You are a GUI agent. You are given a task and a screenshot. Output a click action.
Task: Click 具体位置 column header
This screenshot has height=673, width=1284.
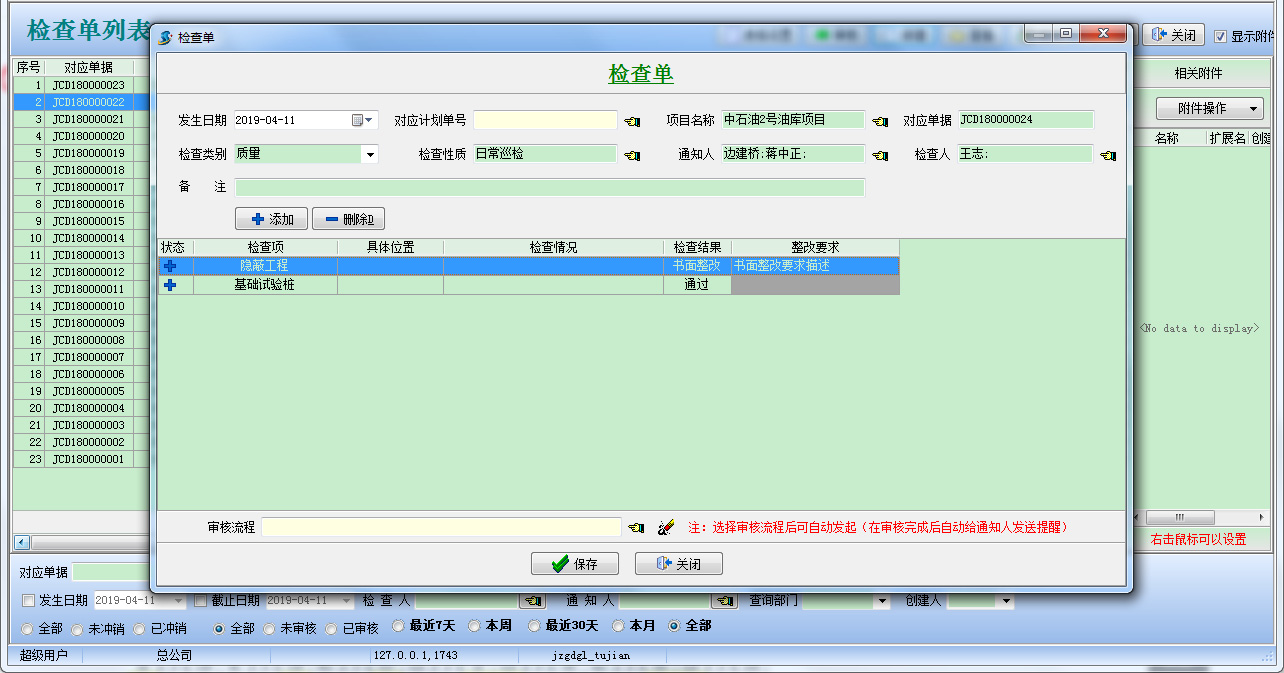pyautogui.click(x=390, y=247)
